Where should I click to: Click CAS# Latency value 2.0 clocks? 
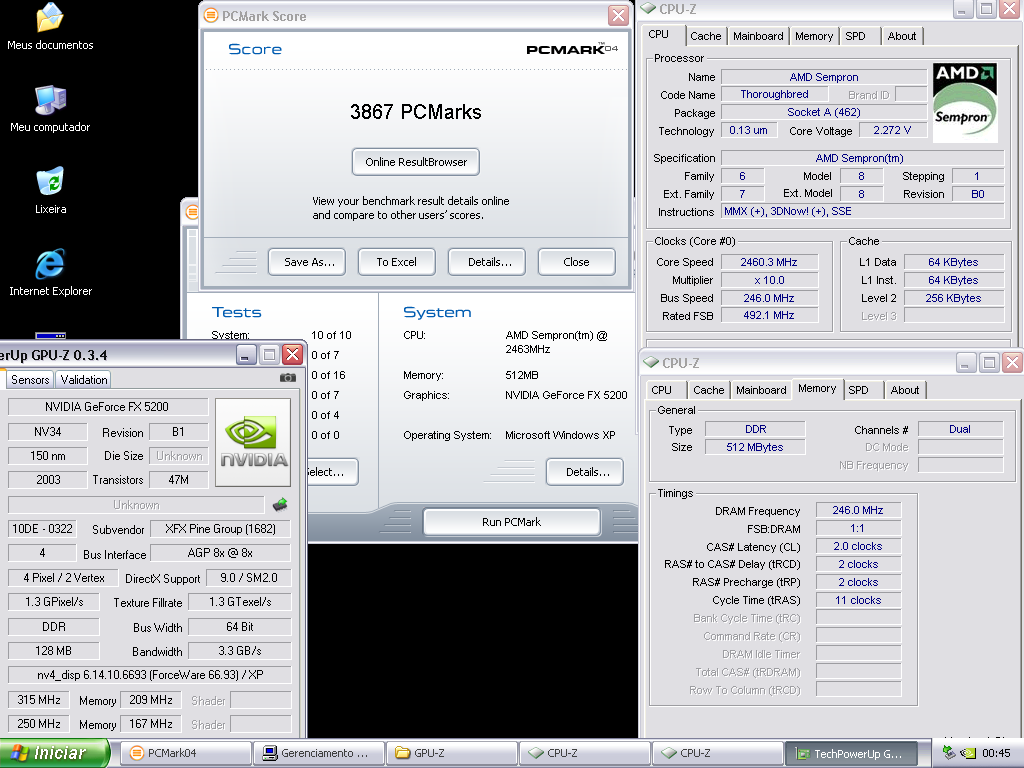(x=857, y=547)
